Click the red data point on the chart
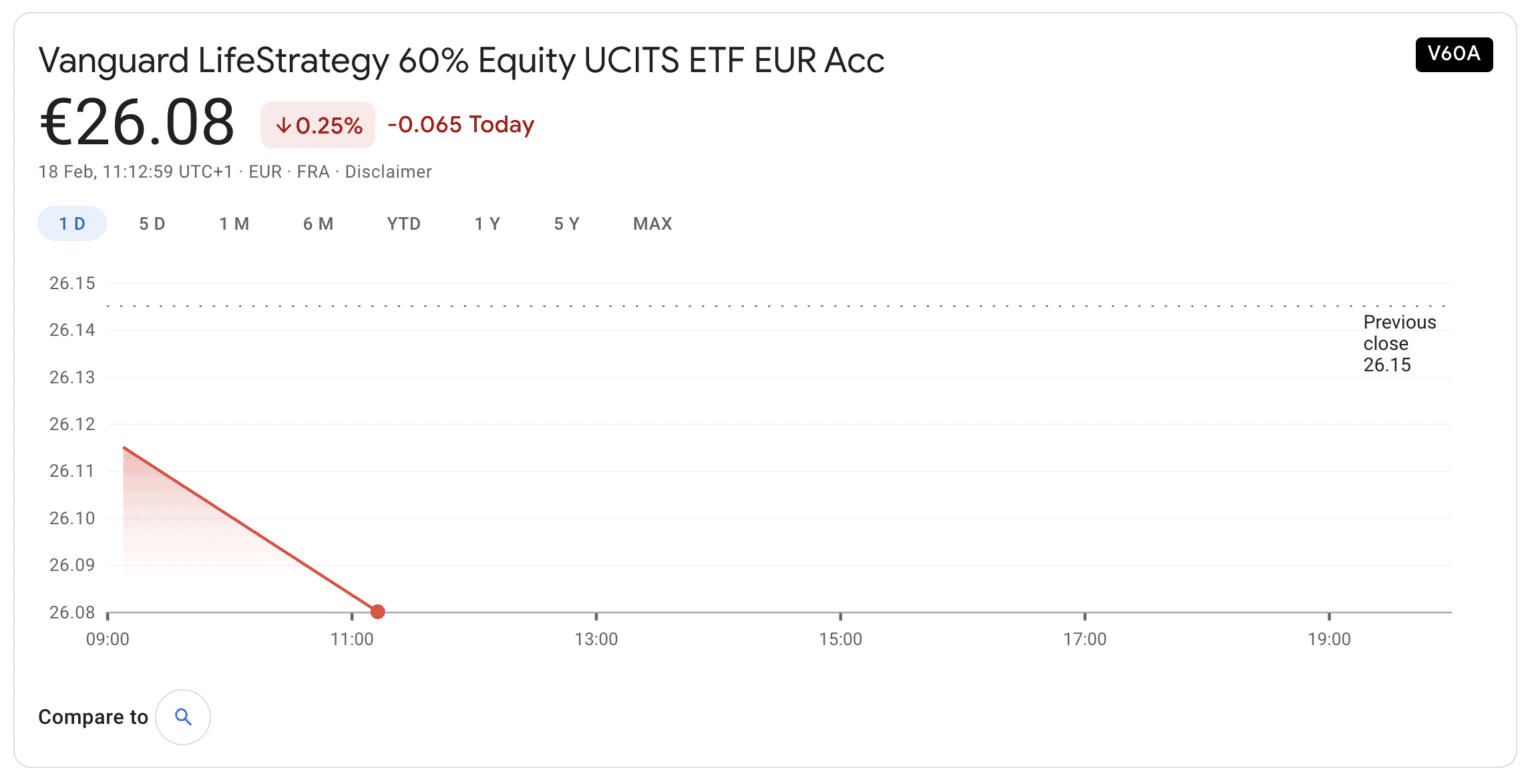Image resolution: width=1536 pixels, height=780 pixels. [377, 611]
